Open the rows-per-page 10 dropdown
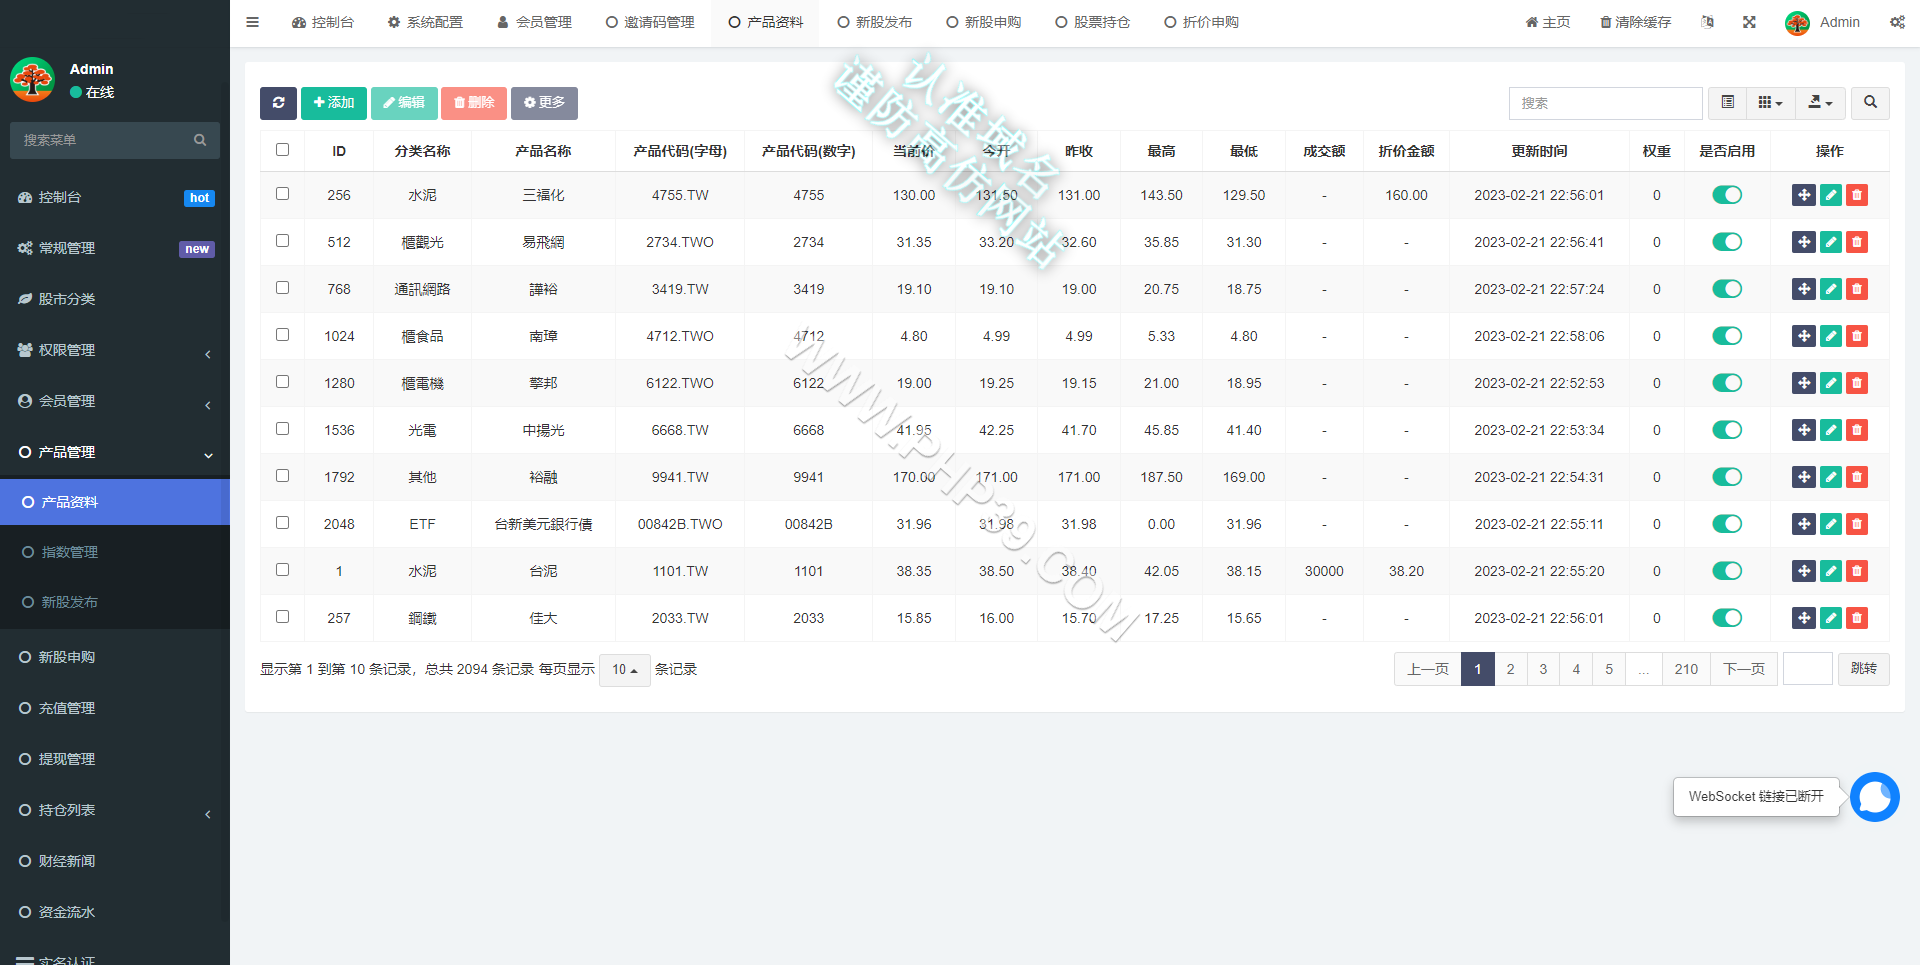Viewport: 1920px width, 965px height. click(625, 670)
